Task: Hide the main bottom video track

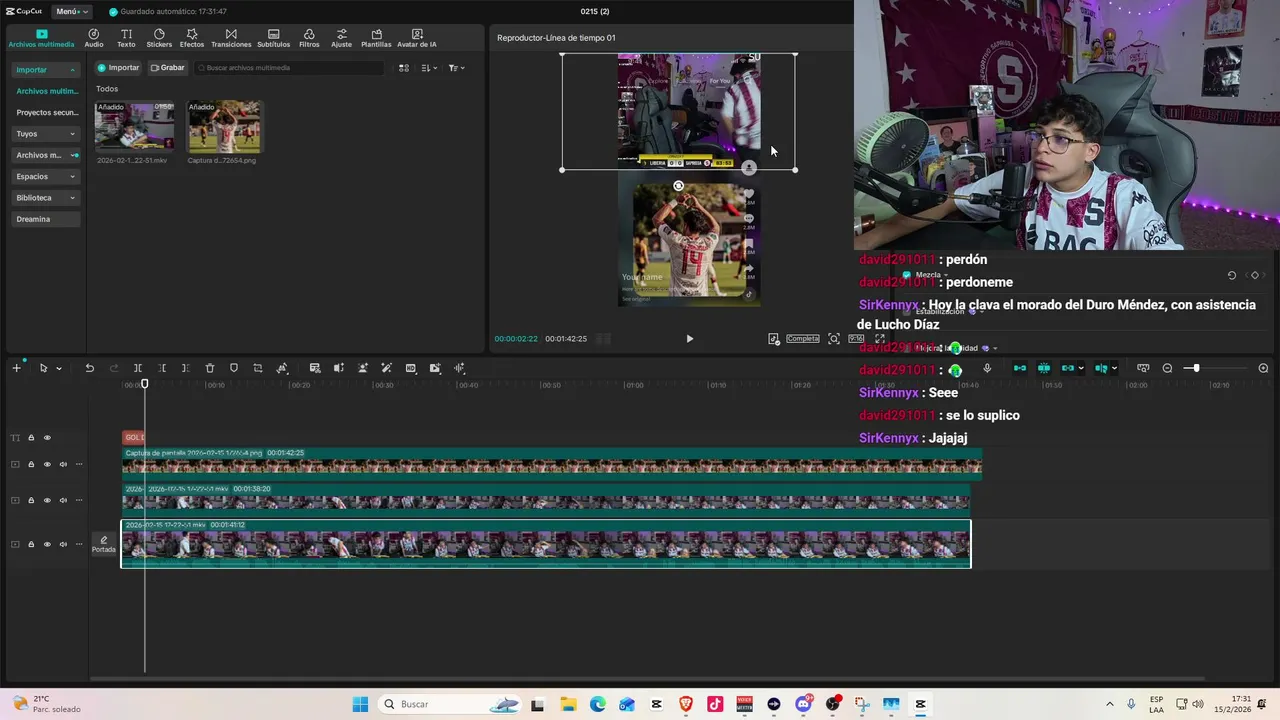Action: 47,545
